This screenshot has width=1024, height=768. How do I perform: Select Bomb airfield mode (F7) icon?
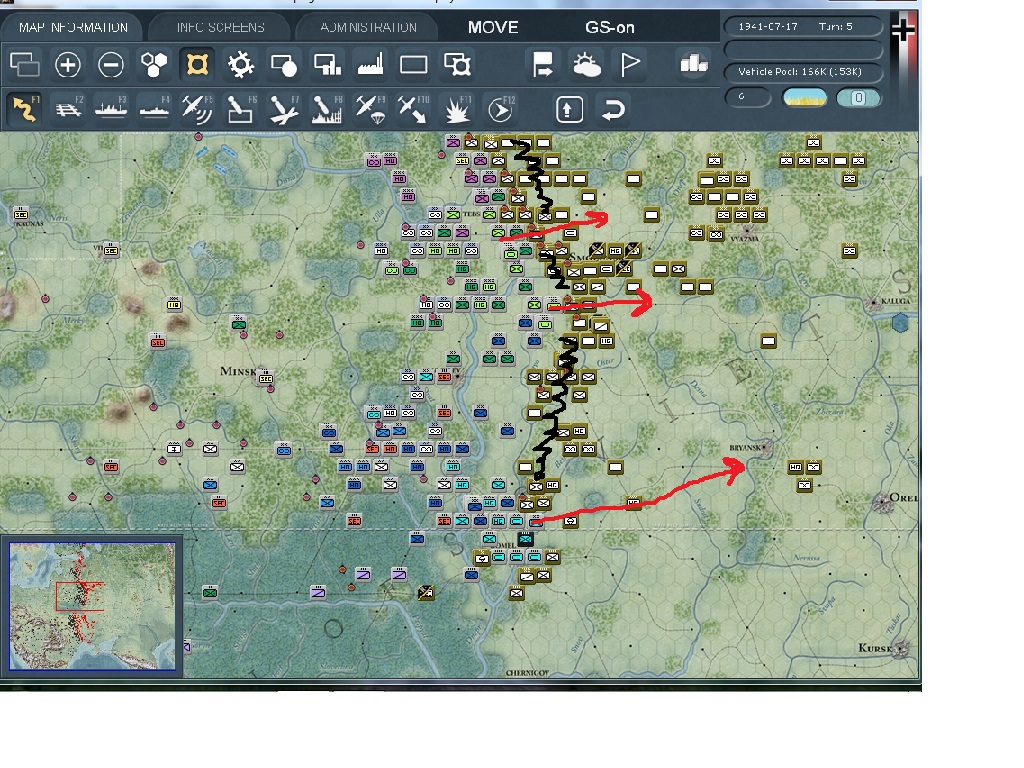click(x=283, y=109)
